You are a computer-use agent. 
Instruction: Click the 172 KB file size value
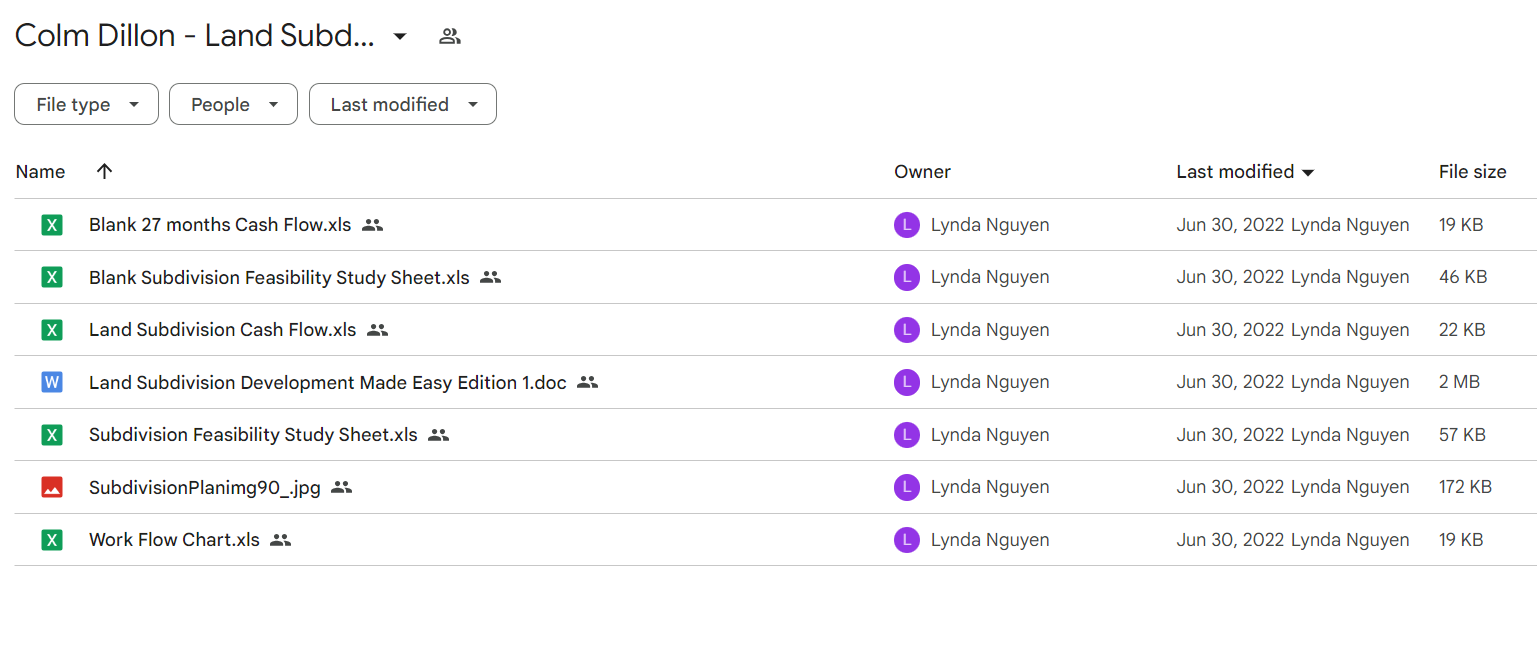click(1465, 487)
